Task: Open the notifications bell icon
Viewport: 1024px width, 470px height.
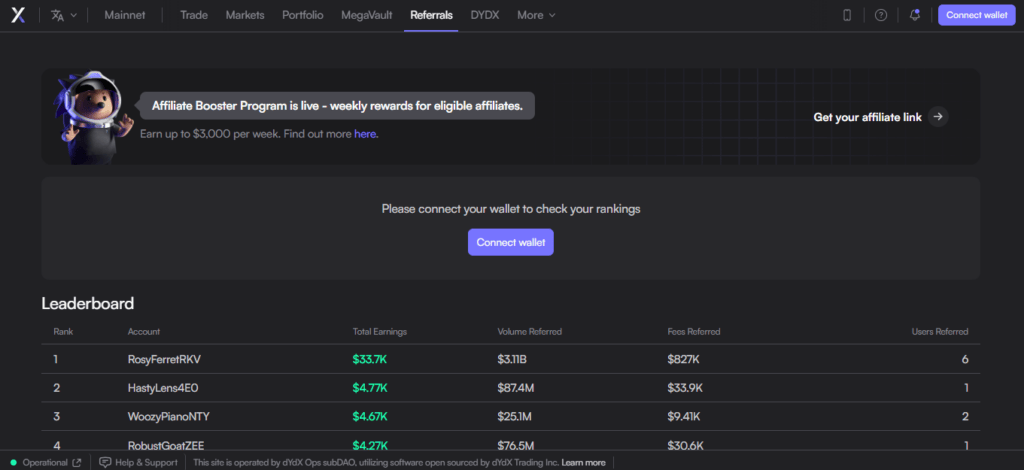Action: tap(915, 15)
